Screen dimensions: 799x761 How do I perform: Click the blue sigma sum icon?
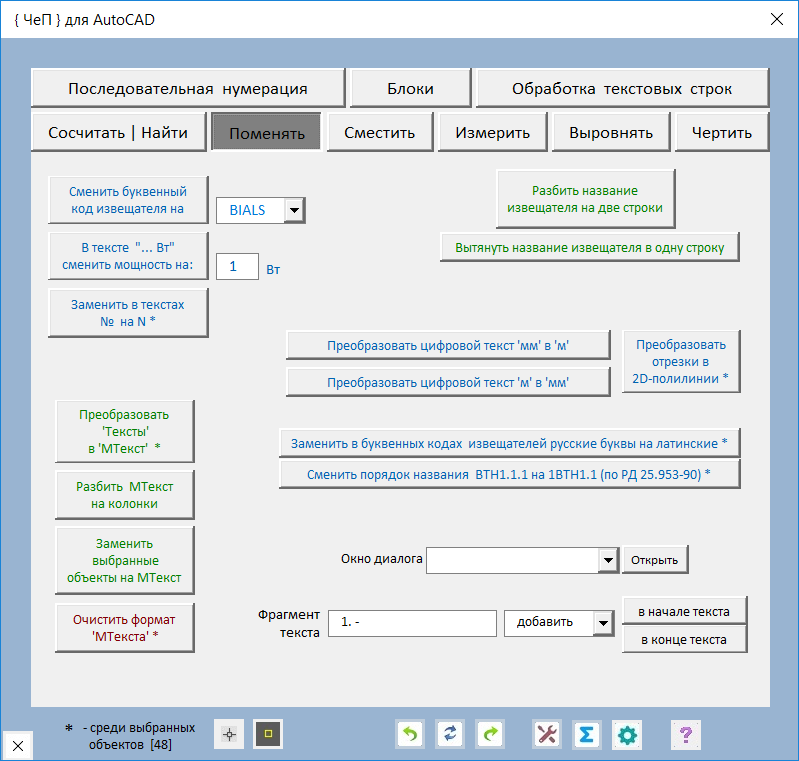pos(587,735)
